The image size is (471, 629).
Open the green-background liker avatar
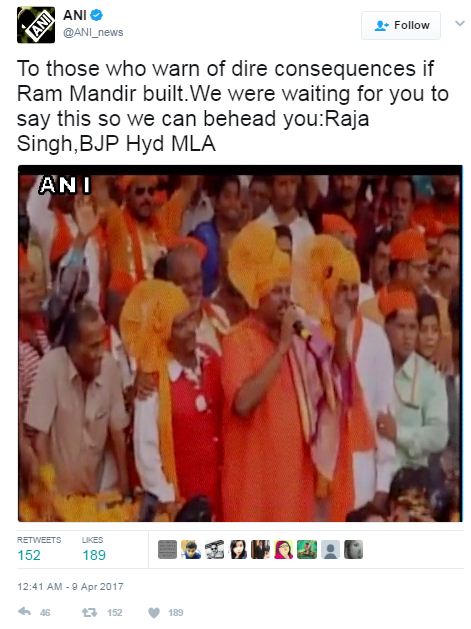click(307, 550)
